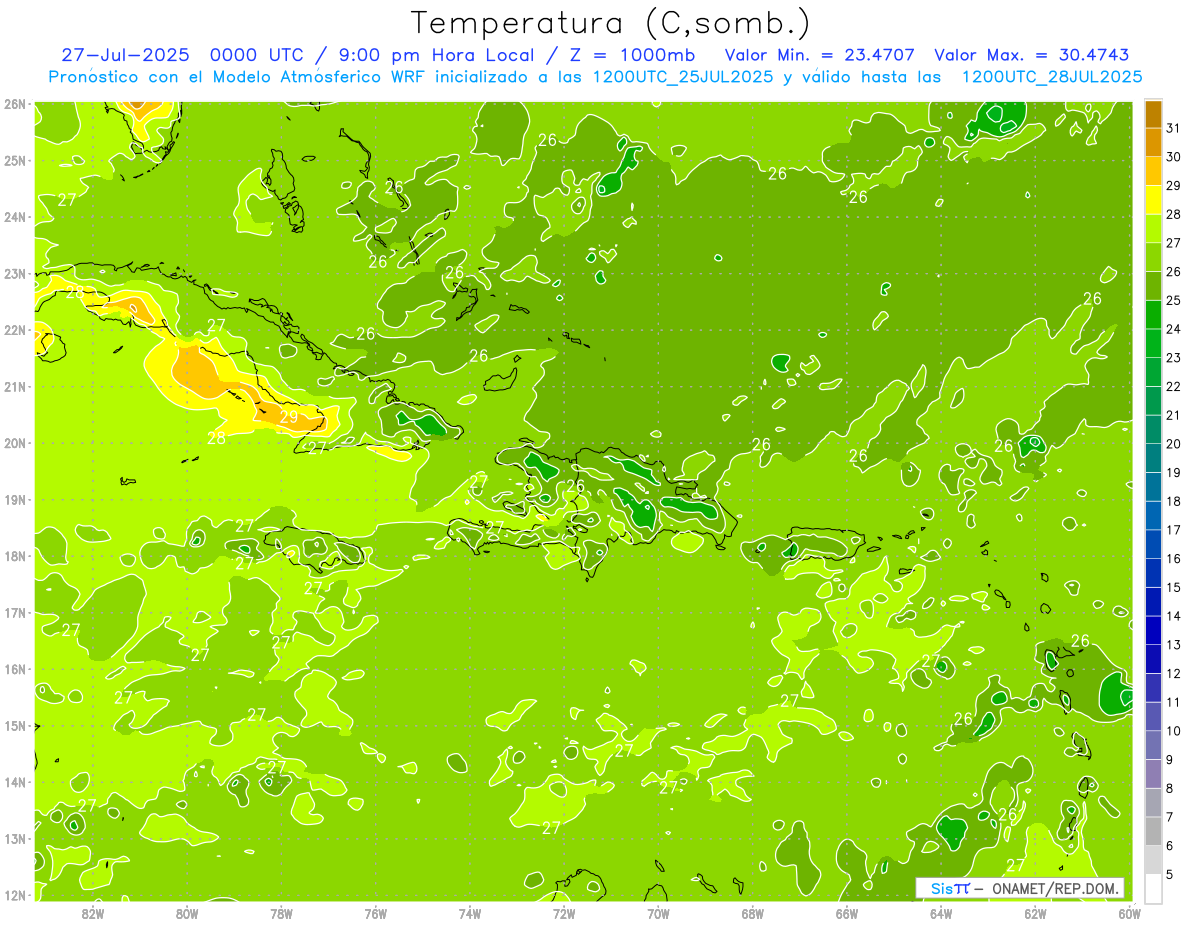Click the "20N" latitude axis label
This screenshot has width=1200, height=927.
(x=15, y=443)
